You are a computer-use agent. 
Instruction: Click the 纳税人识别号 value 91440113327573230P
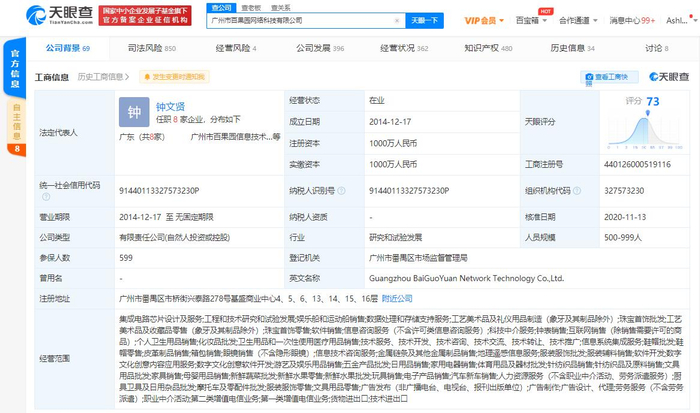[409, 191]
